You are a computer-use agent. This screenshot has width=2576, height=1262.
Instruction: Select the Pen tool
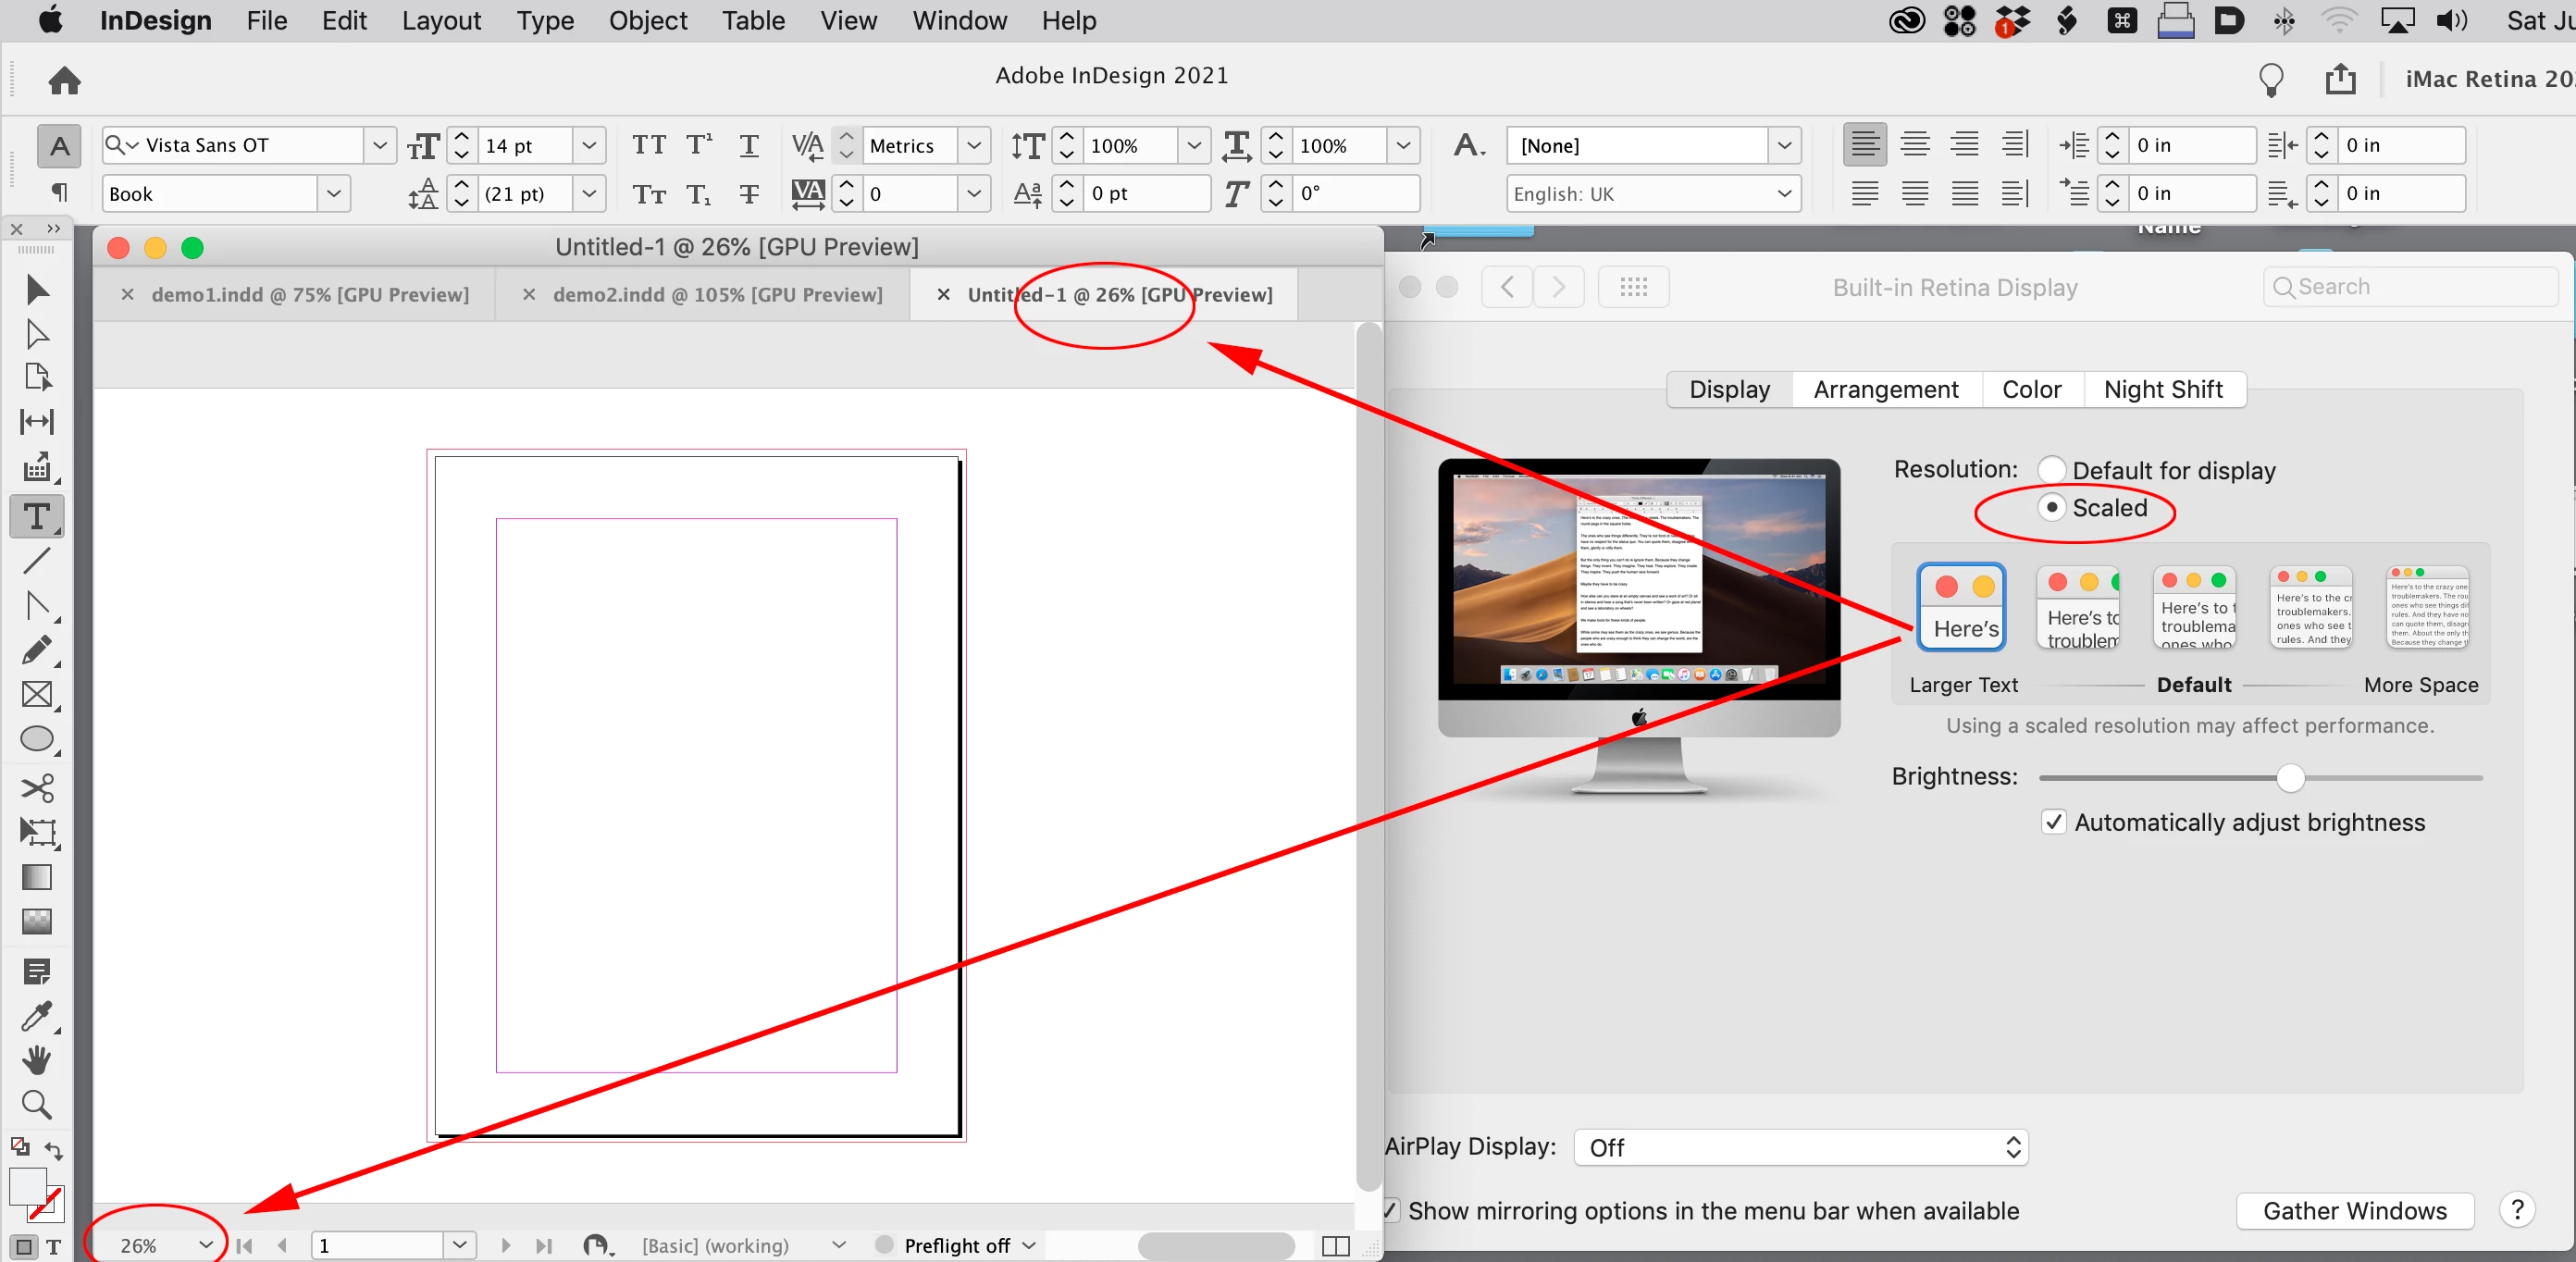[x=37, y=605]
